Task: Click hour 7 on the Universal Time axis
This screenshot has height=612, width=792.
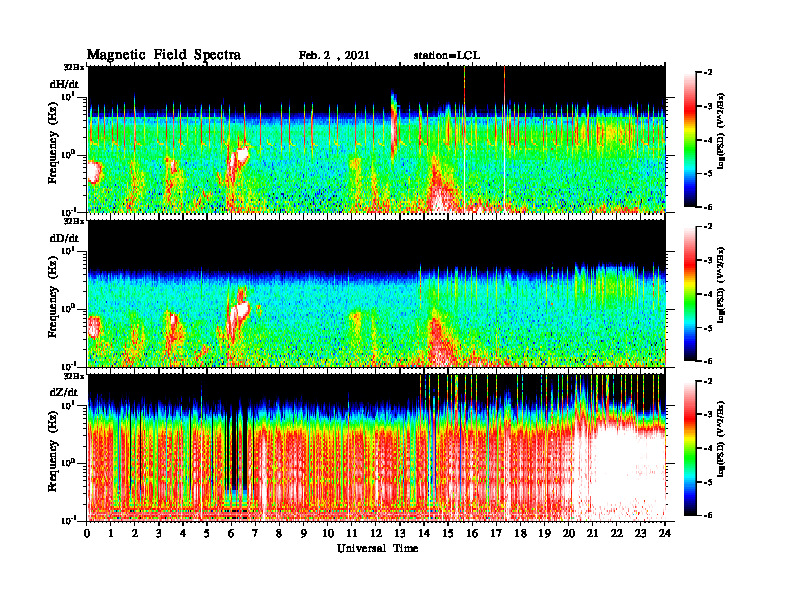Action: 255,533
